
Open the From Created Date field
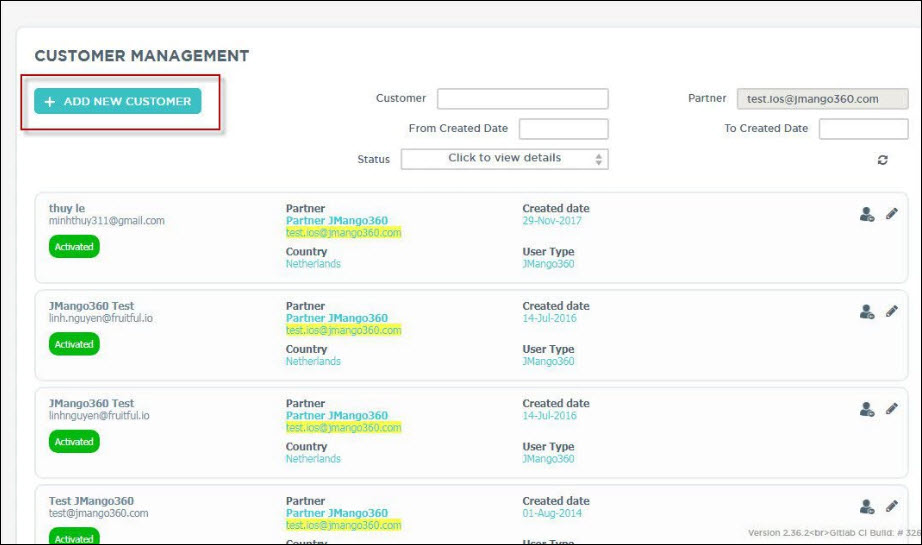point(563,129)
